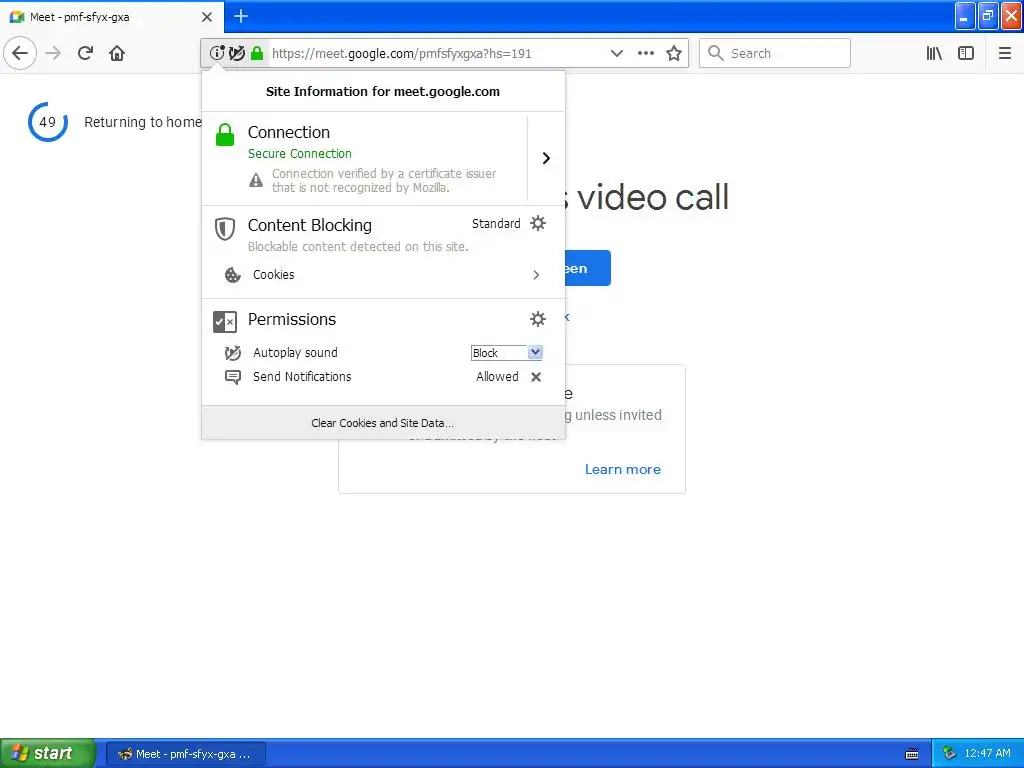
Task: Expand Connection details with the right arrow
Action: 546,158
